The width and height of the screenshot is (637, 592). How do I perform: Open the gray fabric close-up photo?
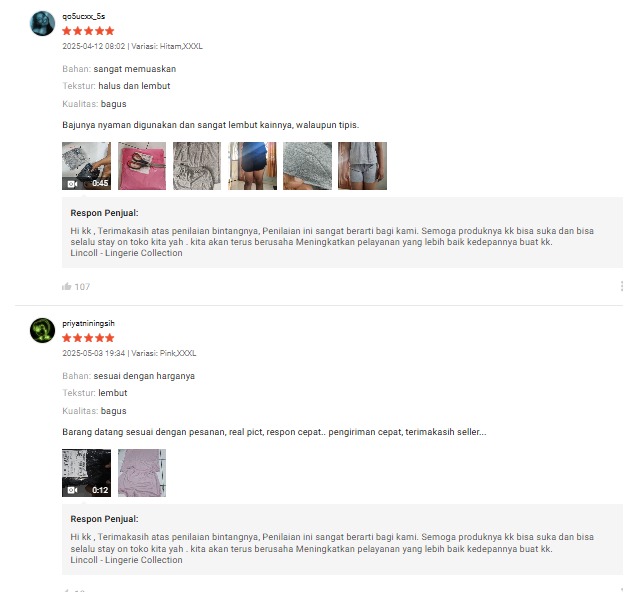pyautogui.click(x=307, y=166)
